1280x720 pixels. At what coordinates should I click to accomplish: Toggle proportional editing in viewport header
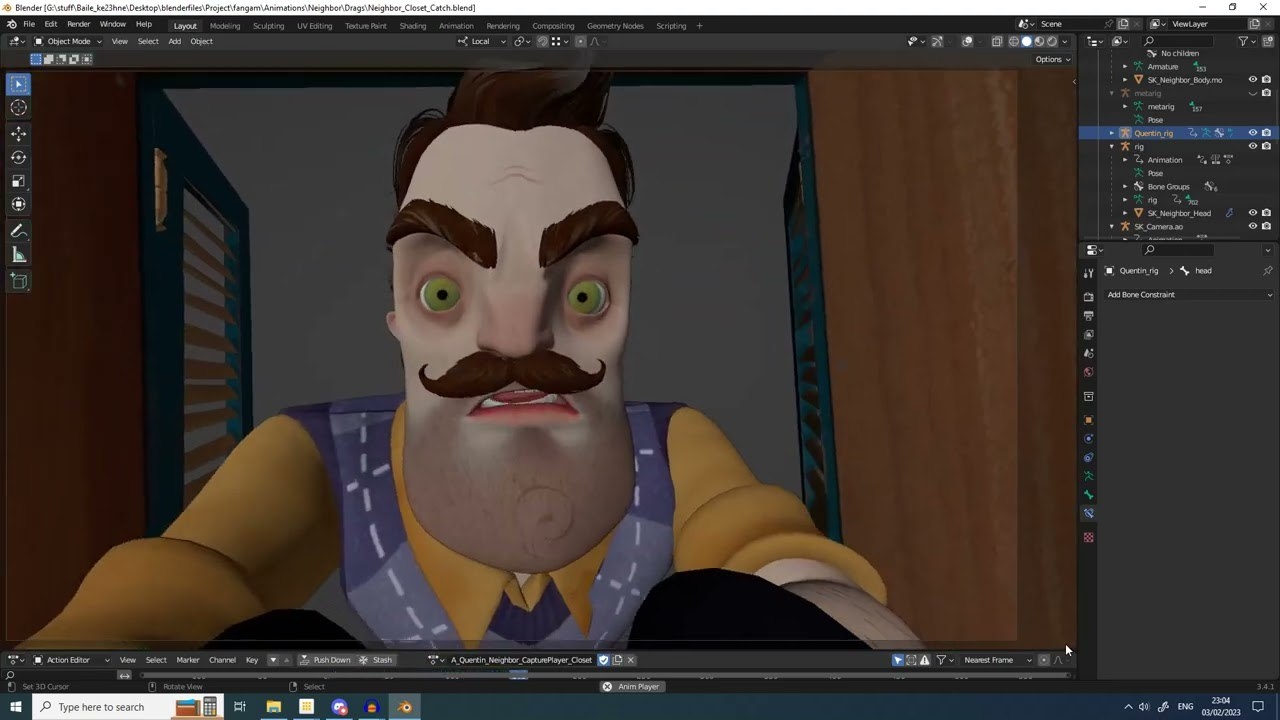click(x=580, y=41)
